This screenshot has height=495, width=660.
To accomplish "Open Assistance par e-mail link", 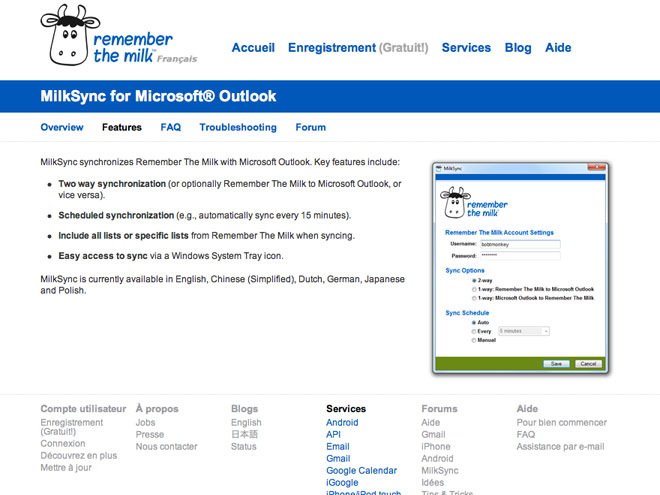I will pos(560,447).
